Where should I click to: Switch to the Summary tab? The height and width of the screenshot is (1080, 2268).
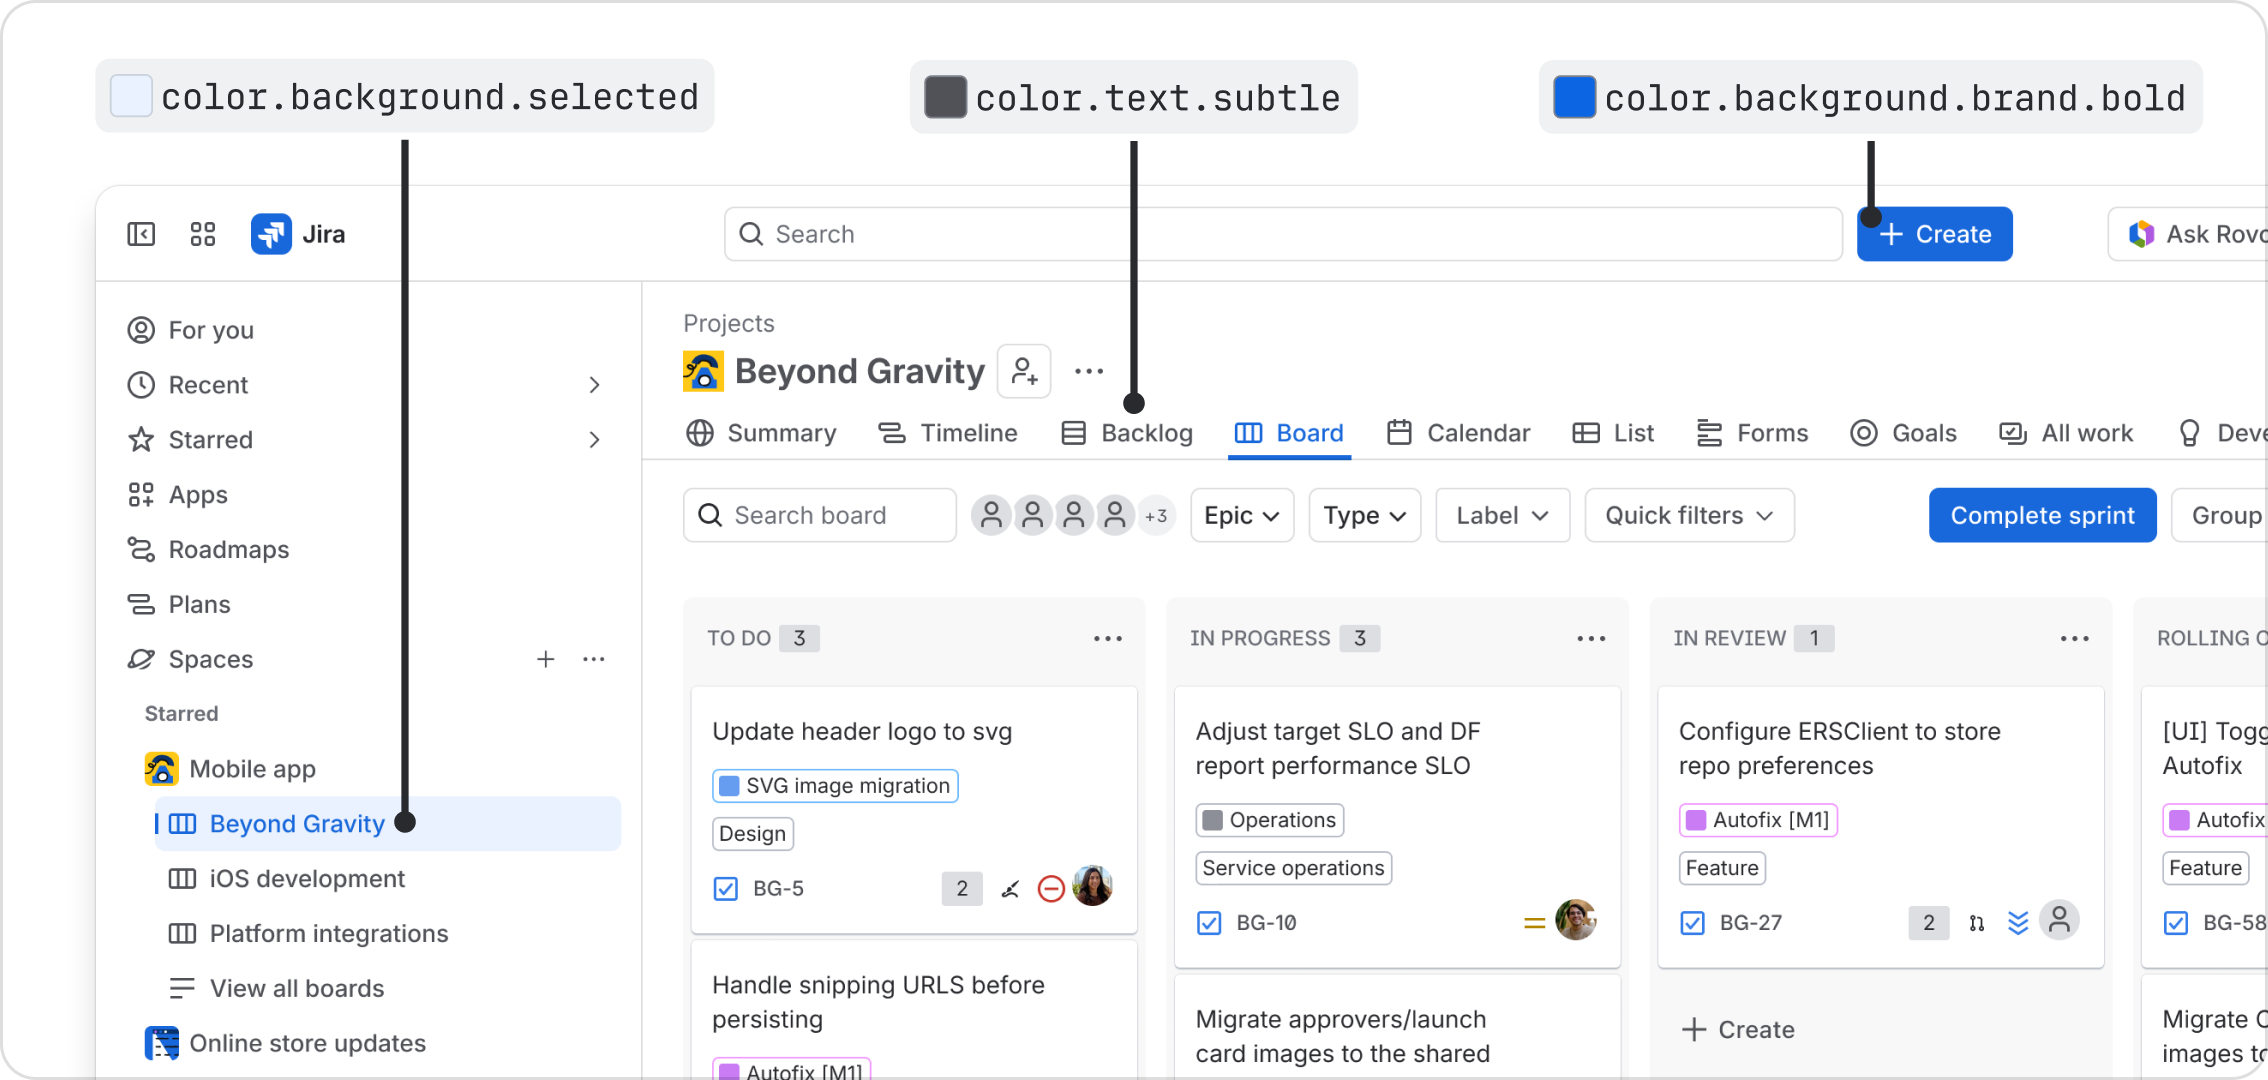(761, 433)
